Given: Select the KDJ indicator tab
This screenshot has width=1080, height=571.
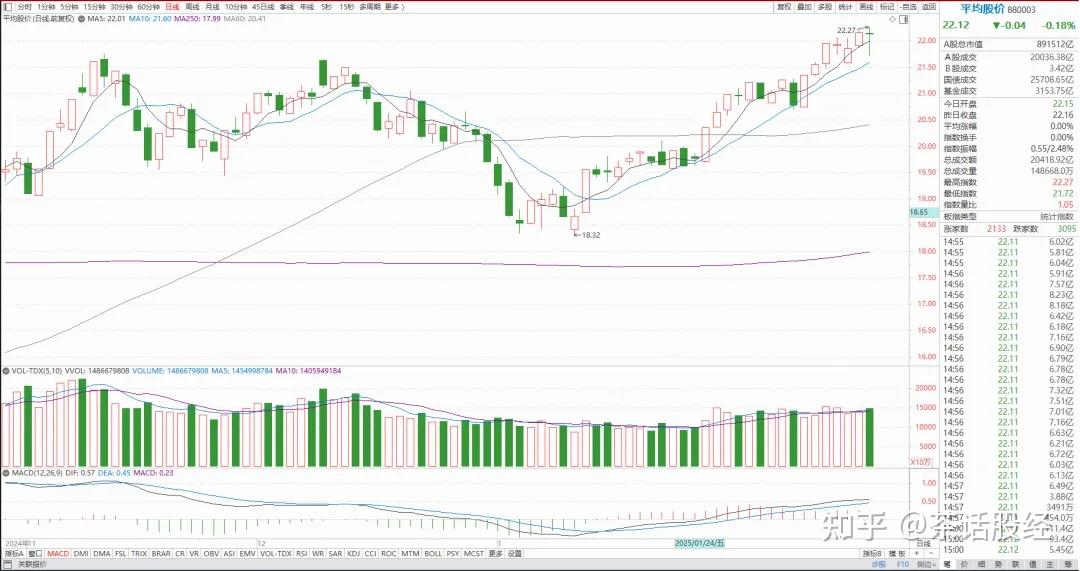Looking at the screenshot, I should [x=352, y=553].
